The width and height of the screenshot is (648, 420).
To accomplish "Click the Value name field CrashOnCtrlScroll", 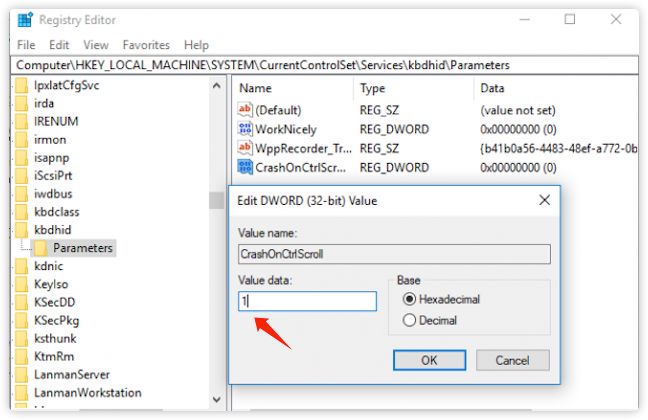I will [x=394, y=254].
